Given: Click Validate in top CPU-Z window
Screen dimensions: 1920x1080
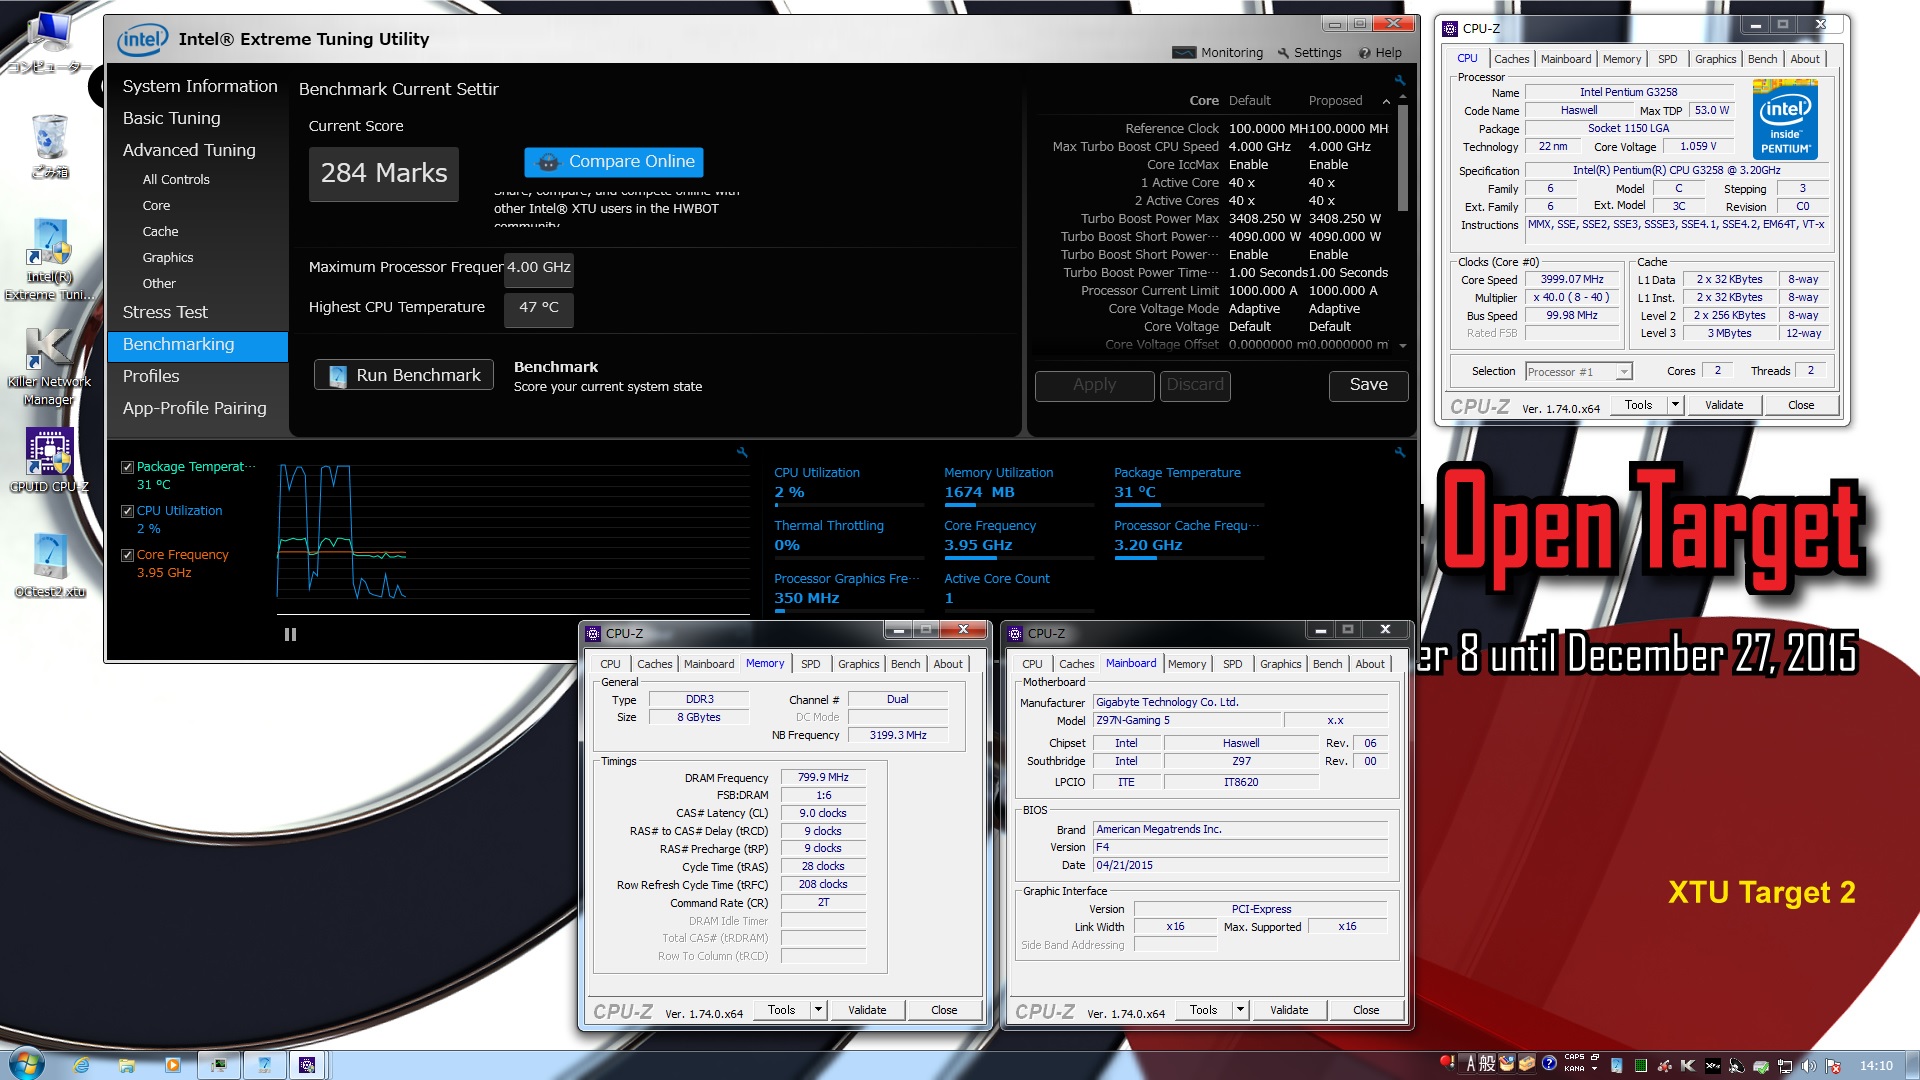Looking at the screenshot, I should 1724,405.
